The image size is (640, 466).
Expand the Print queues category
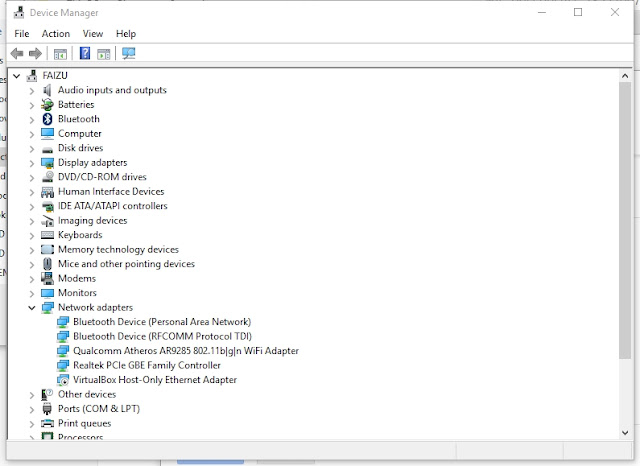[x=32, y=424]
